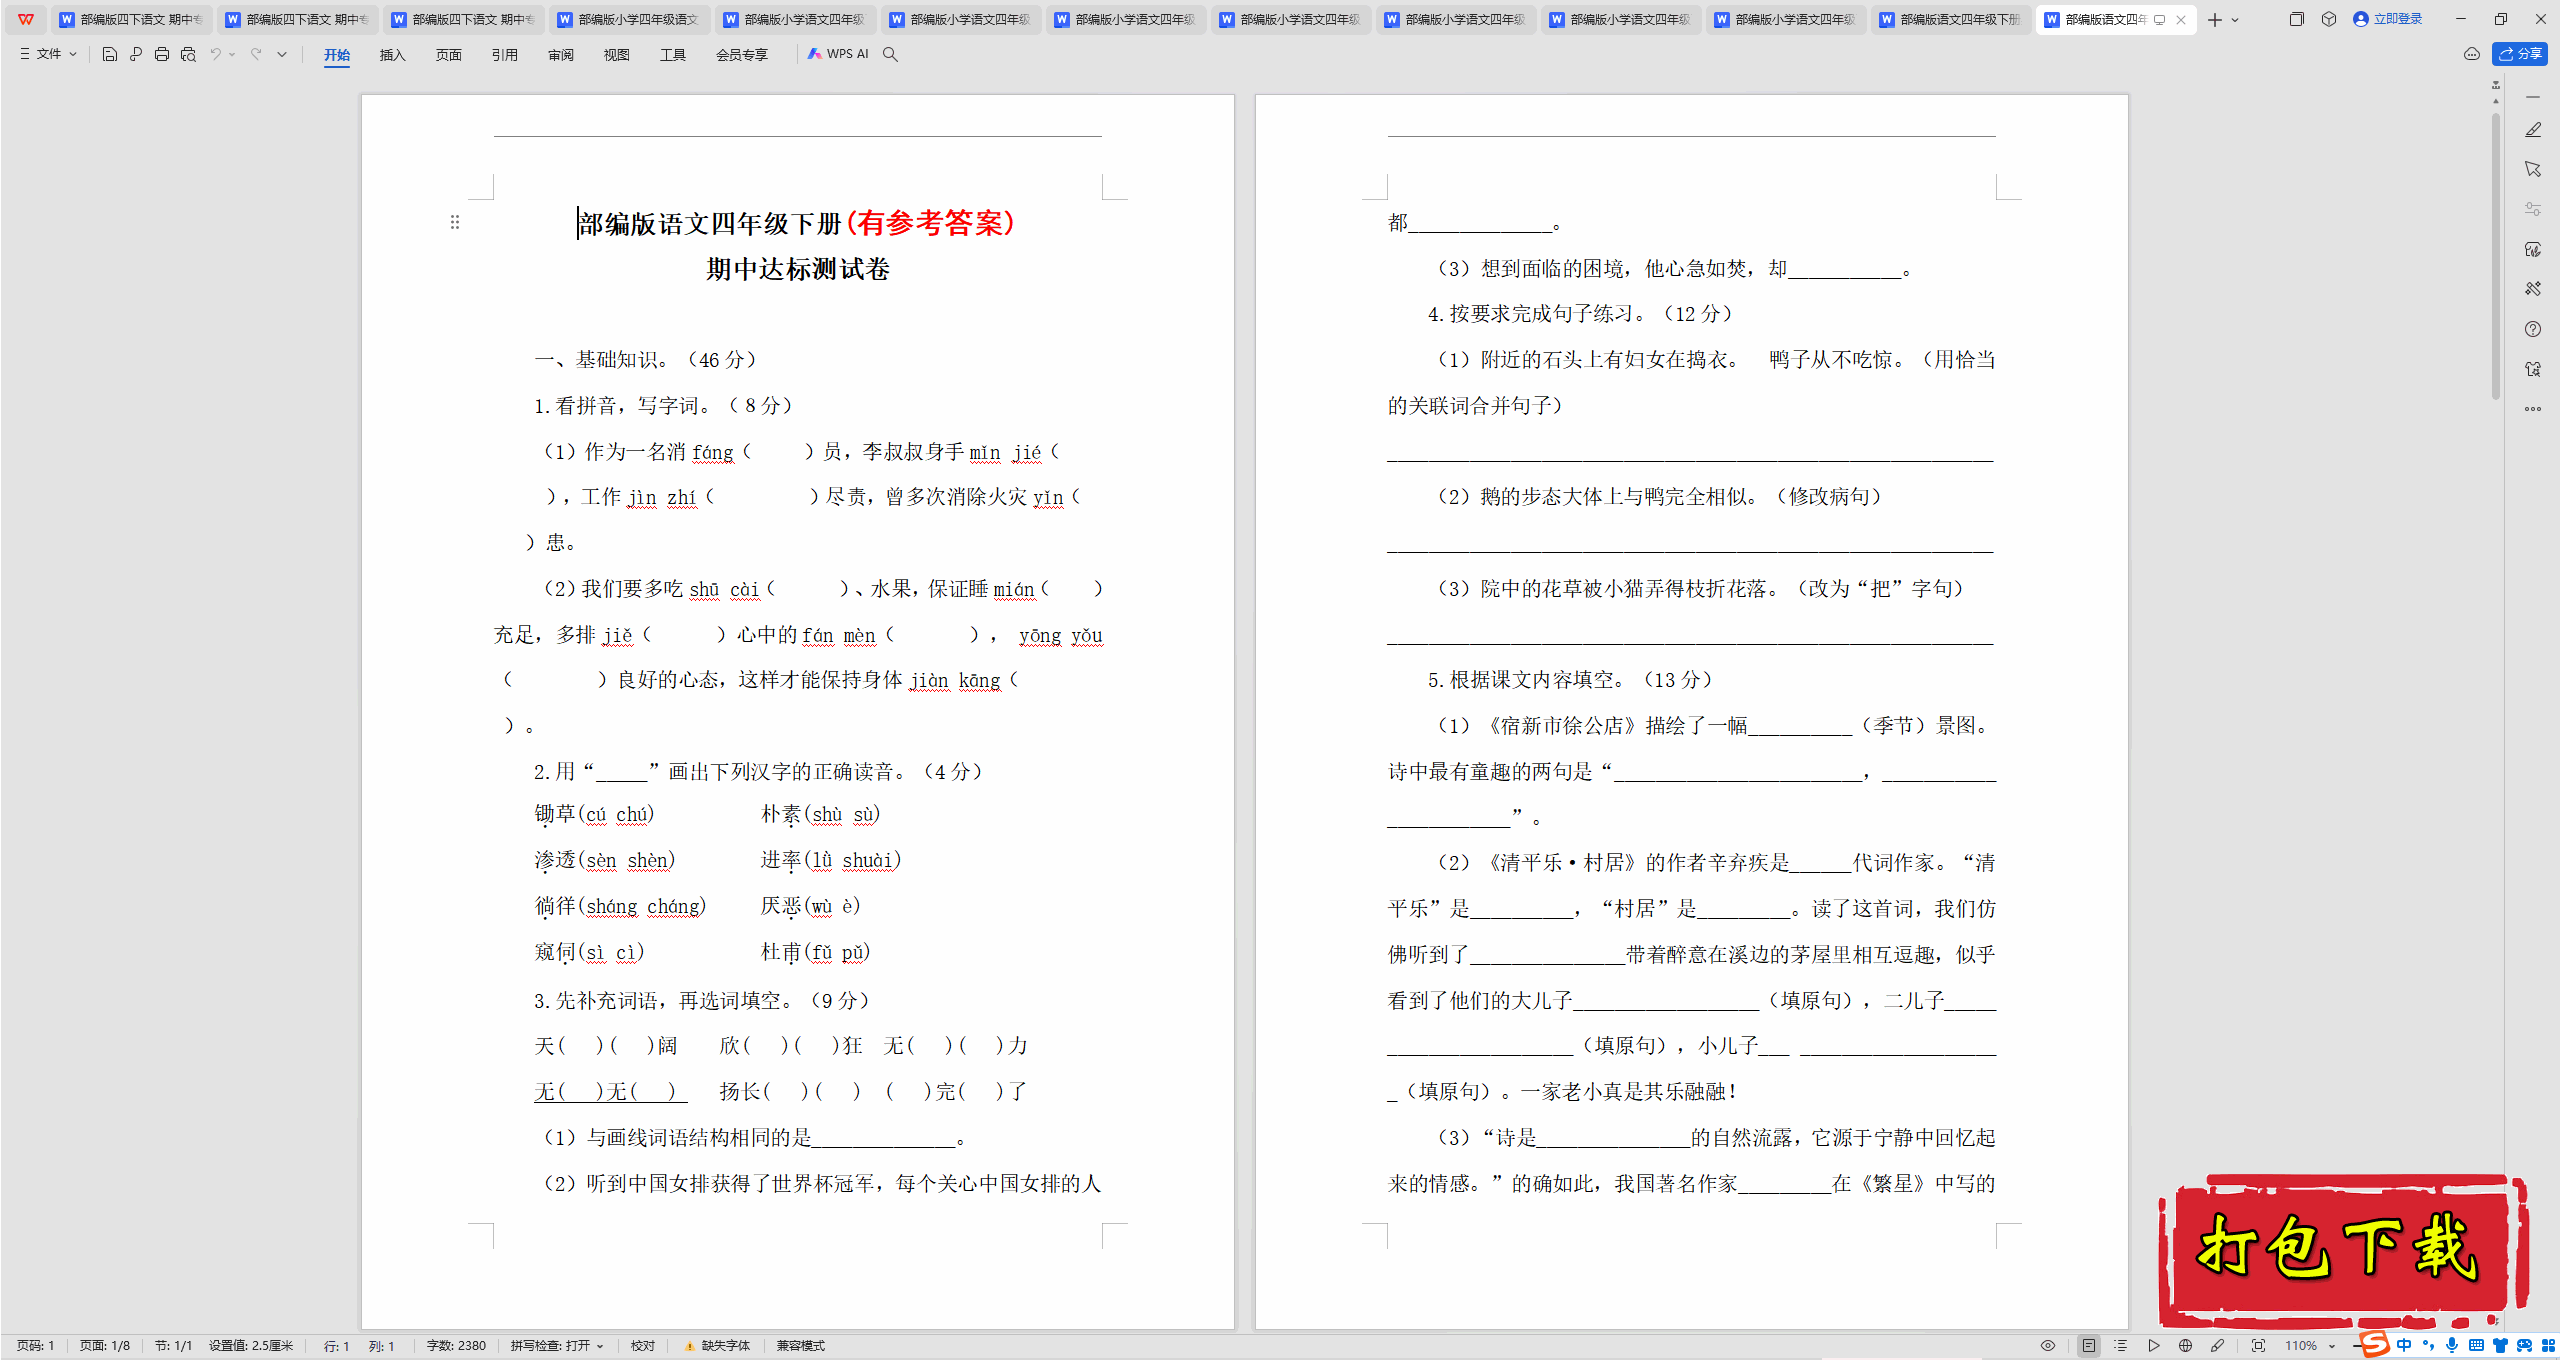Open Sogou soft keyboard icon
This screenshot has height=1360, width=2560.
click(2476, 1346)
